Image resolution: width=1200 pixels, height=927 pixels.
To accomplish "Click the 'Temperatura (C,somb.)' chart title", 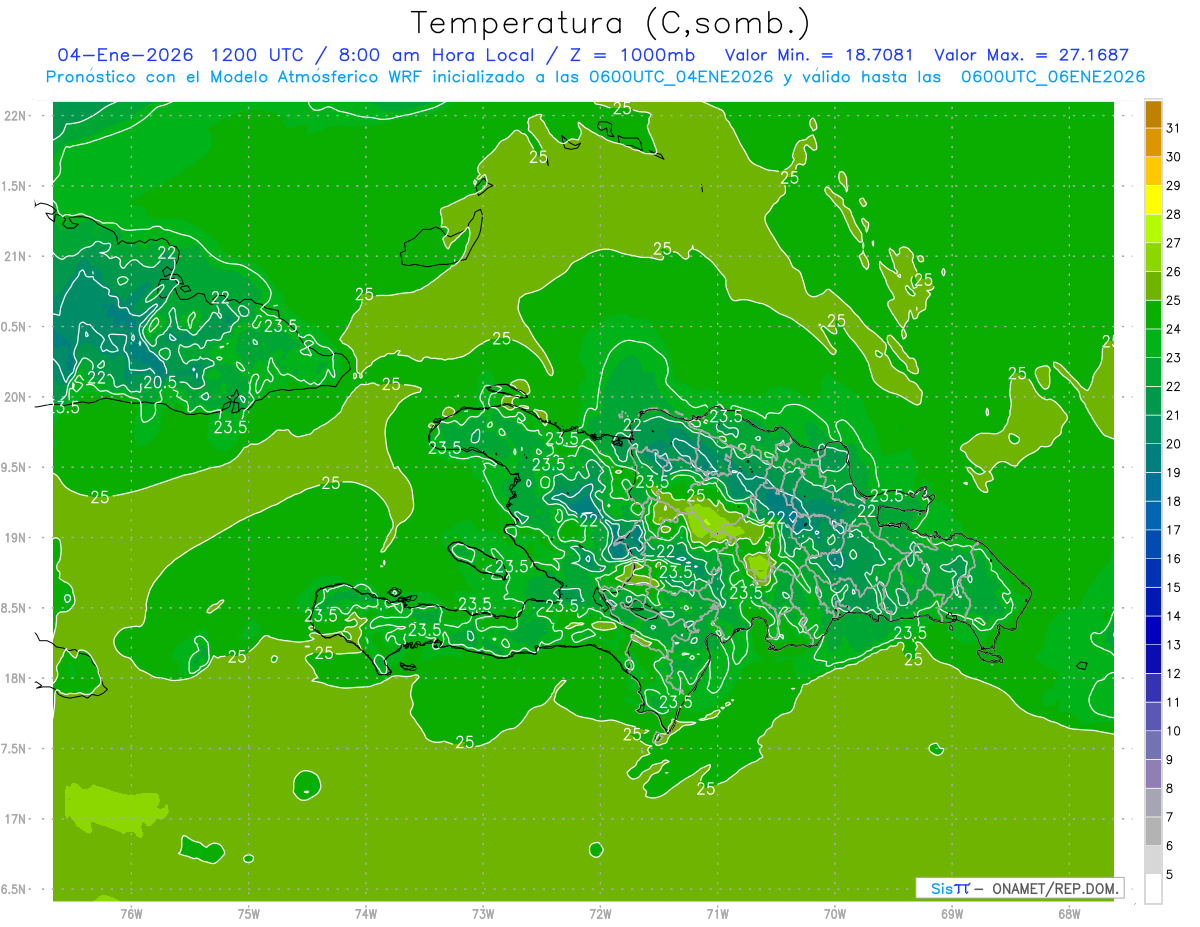I will coord(611,23).
